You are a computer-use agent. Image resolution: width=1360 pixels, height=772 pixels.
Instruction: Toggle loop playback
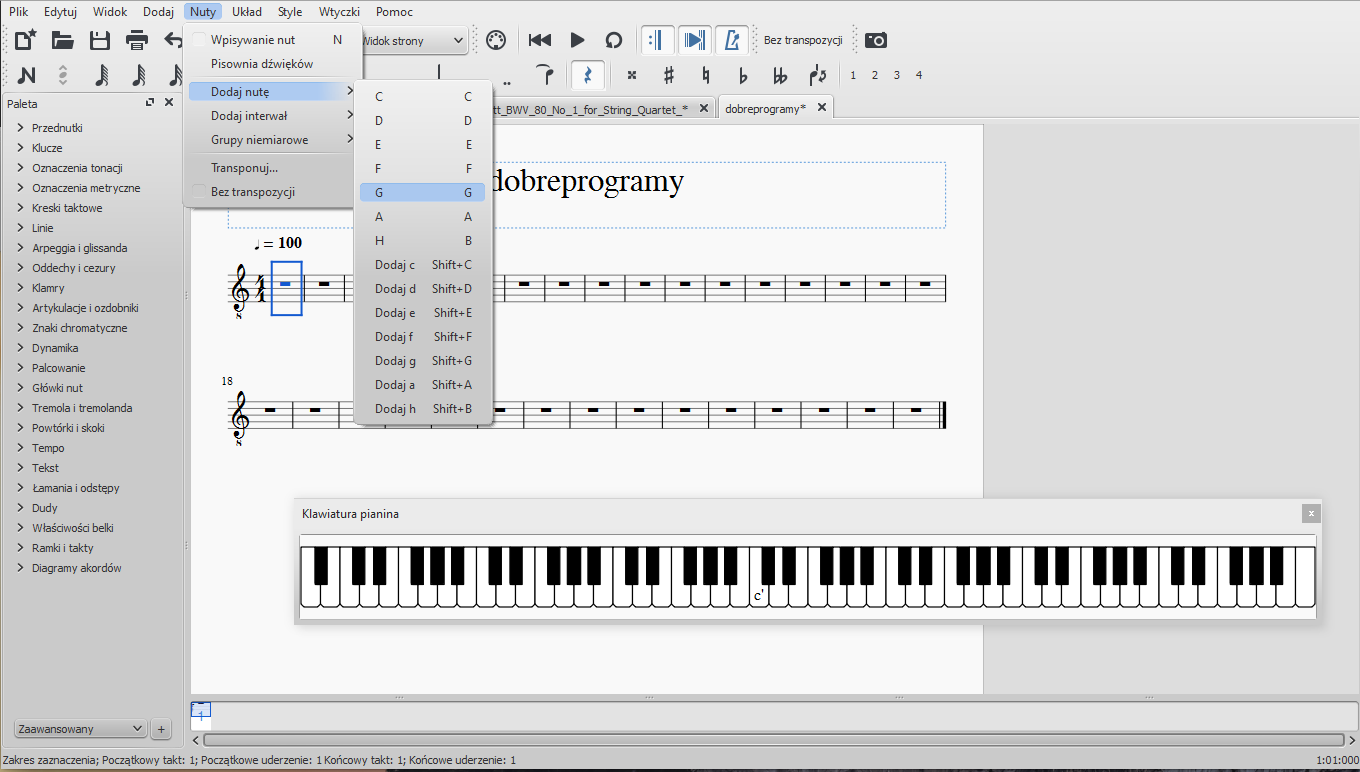[x=614, y=40]
